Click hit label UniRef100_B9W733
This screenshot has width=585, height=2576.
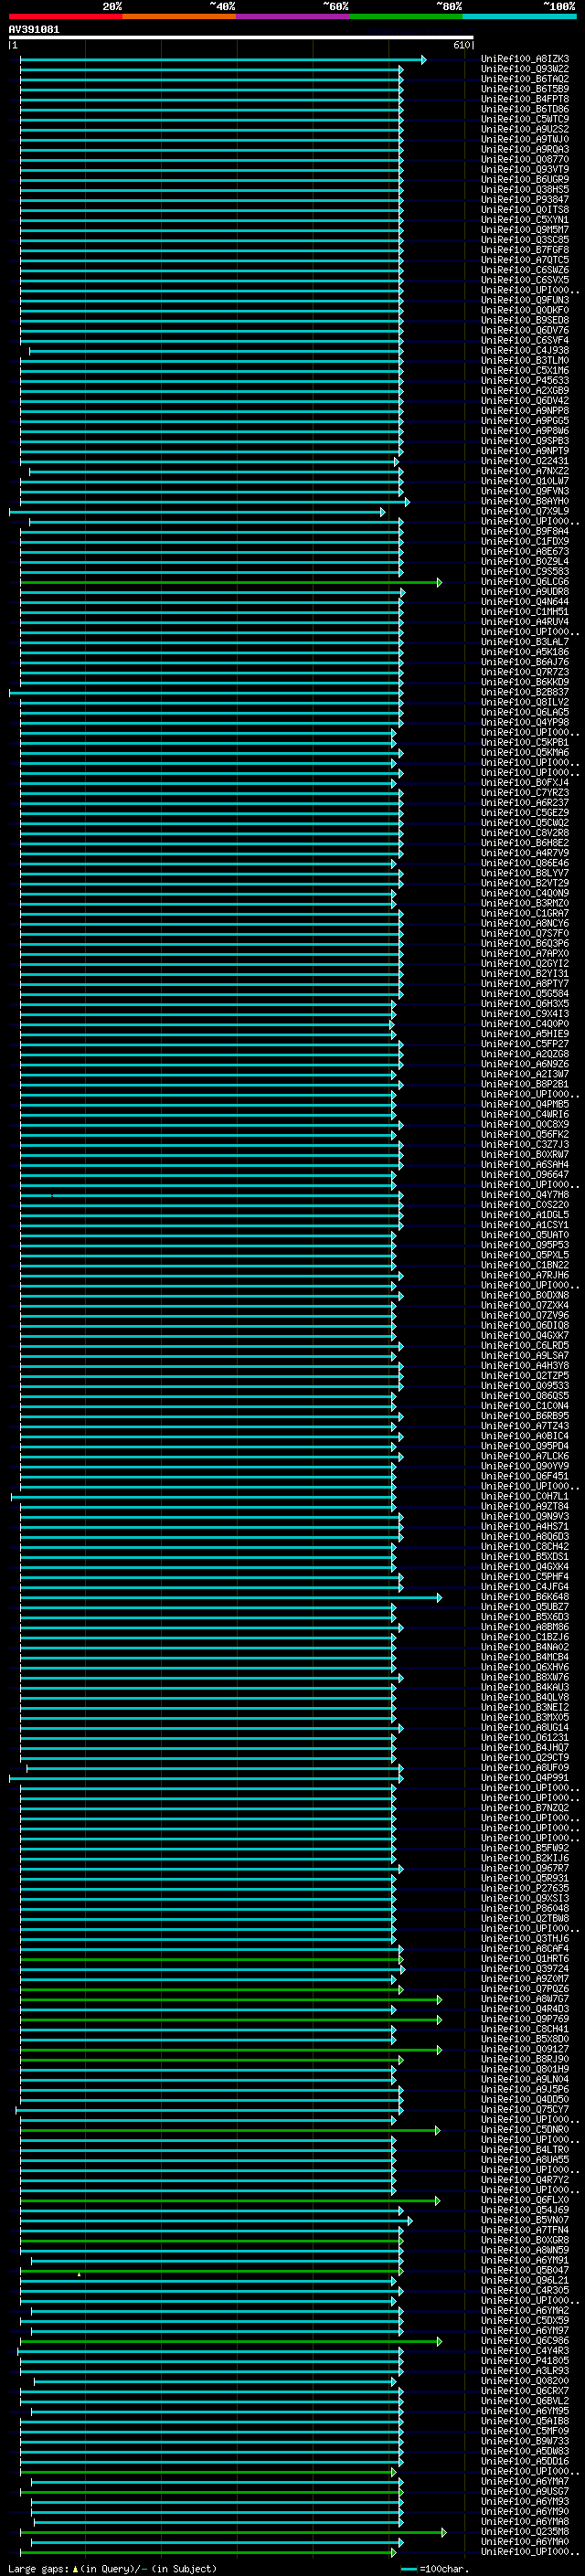525,2442
